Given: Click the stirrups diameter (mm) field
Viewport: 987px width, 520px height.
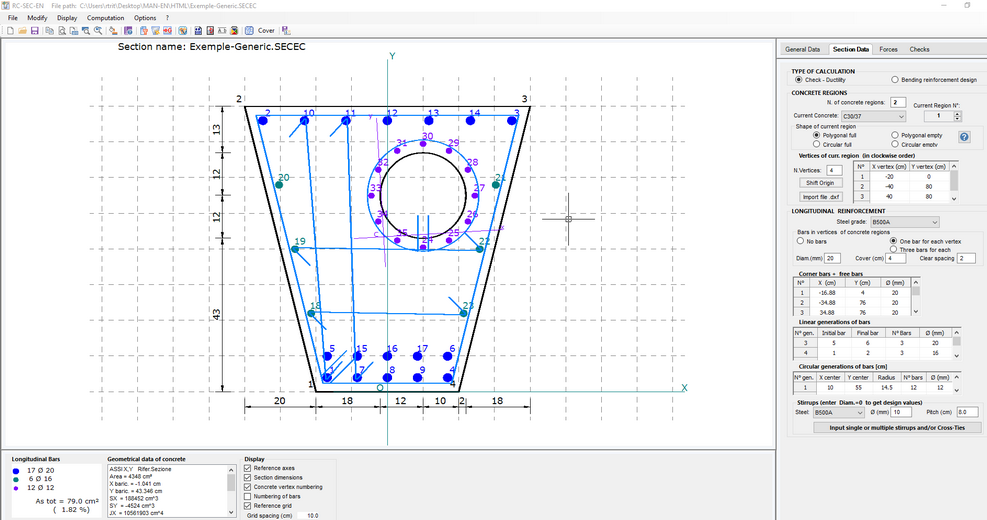Looking at the screenshot, I should pos(901,412).
